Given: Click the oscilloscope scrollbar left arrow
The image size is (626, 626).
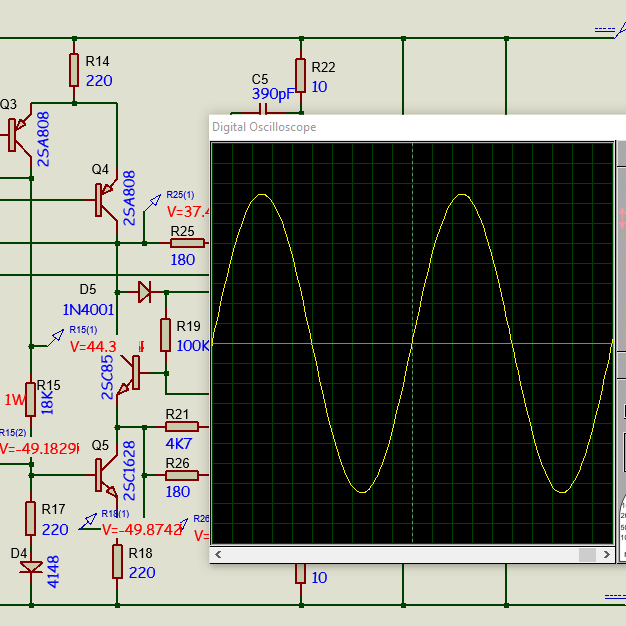Looking at the screenshot, I should (x=218, y=555).
